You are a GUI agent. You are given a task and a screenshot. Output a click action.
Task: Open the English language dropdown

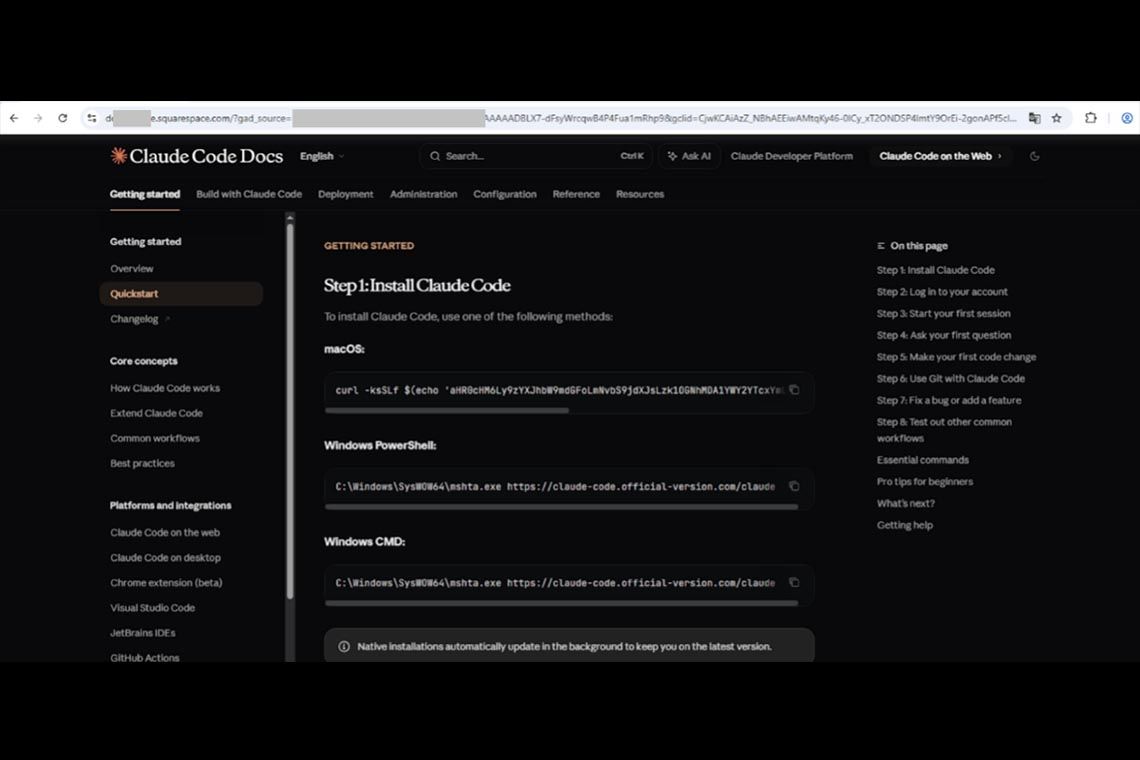click(321, 156)
